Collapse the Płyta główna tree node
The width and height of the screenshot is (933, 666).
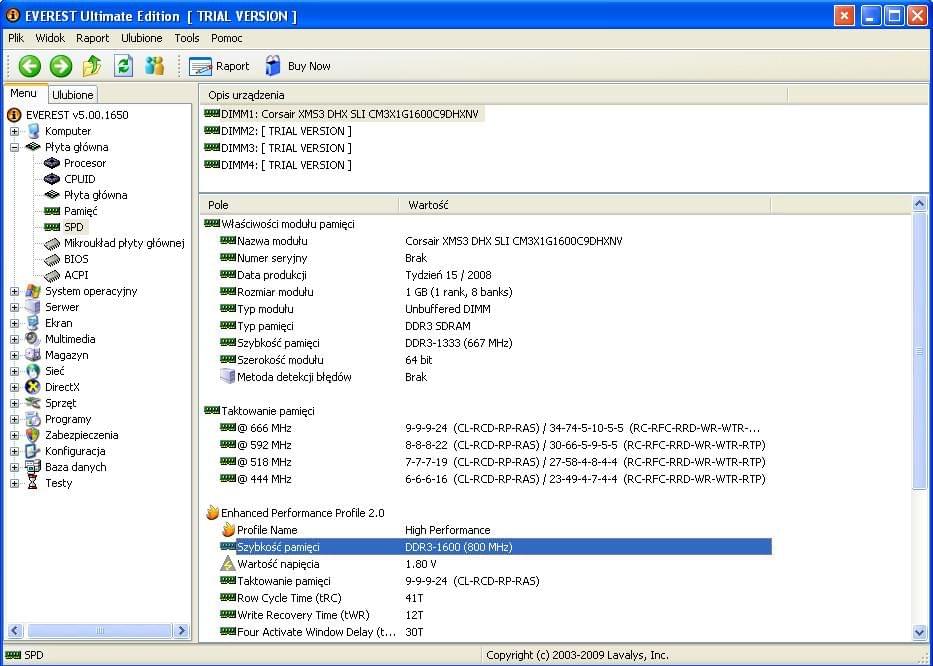click(14, 147)
